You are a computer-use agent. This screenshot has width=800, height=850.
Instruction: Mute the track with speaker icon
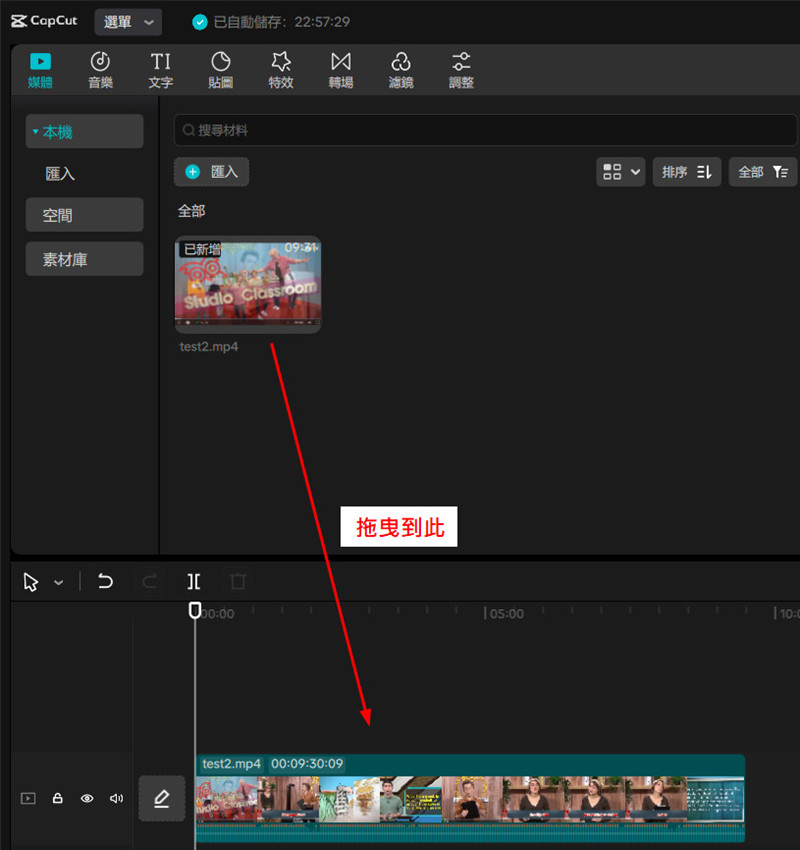[116, 798]
